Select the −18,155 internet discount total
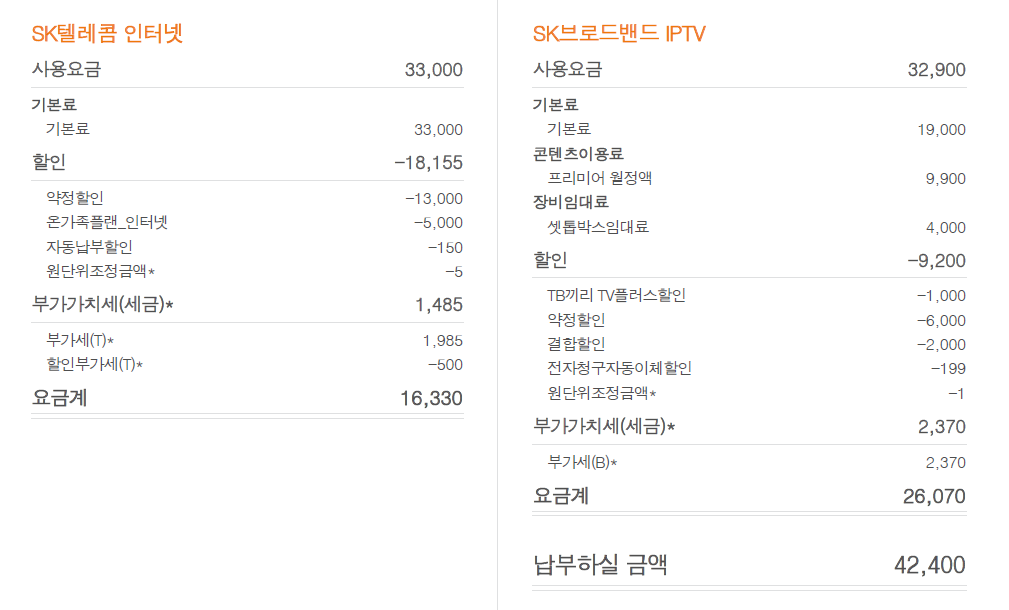The image size is (1009, 610). tap(428, 162)
